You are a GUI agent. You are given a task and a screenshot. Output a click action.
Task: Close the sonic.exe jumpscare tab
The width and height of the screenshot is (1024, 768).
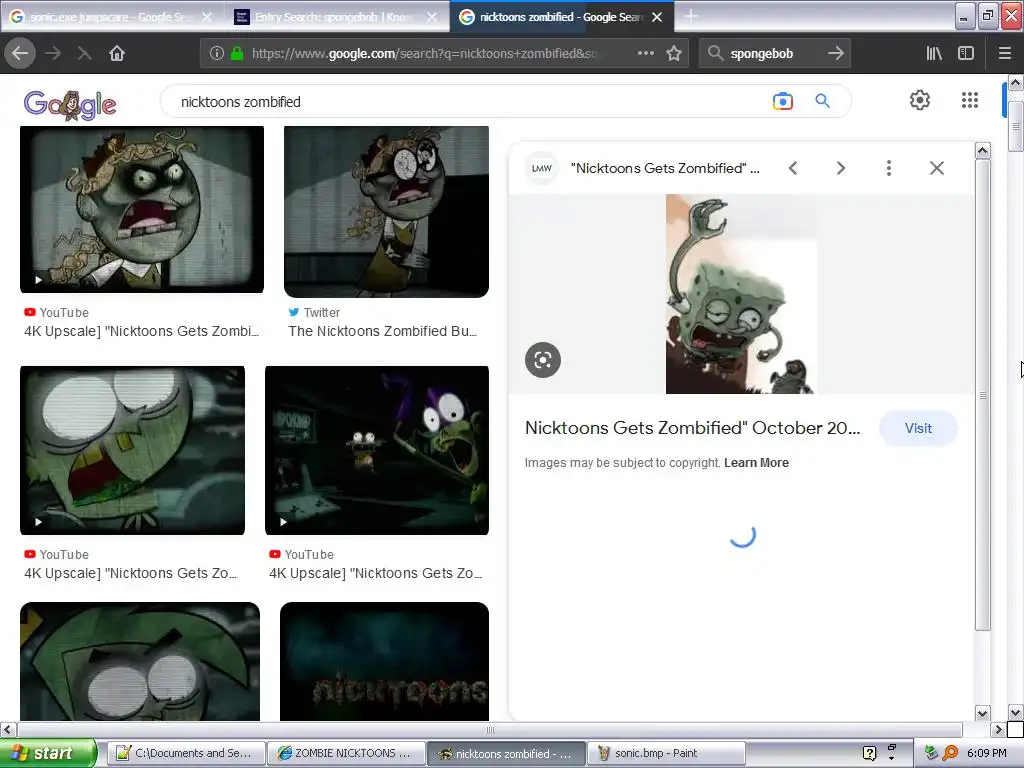click(x=207, y=17)
